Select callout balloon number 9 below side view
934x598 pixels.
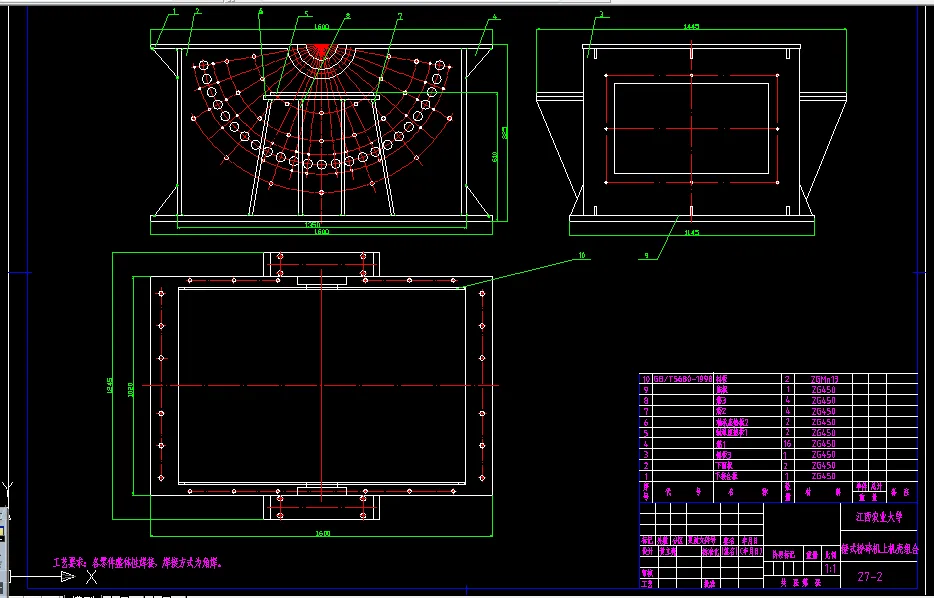point(646,256)
